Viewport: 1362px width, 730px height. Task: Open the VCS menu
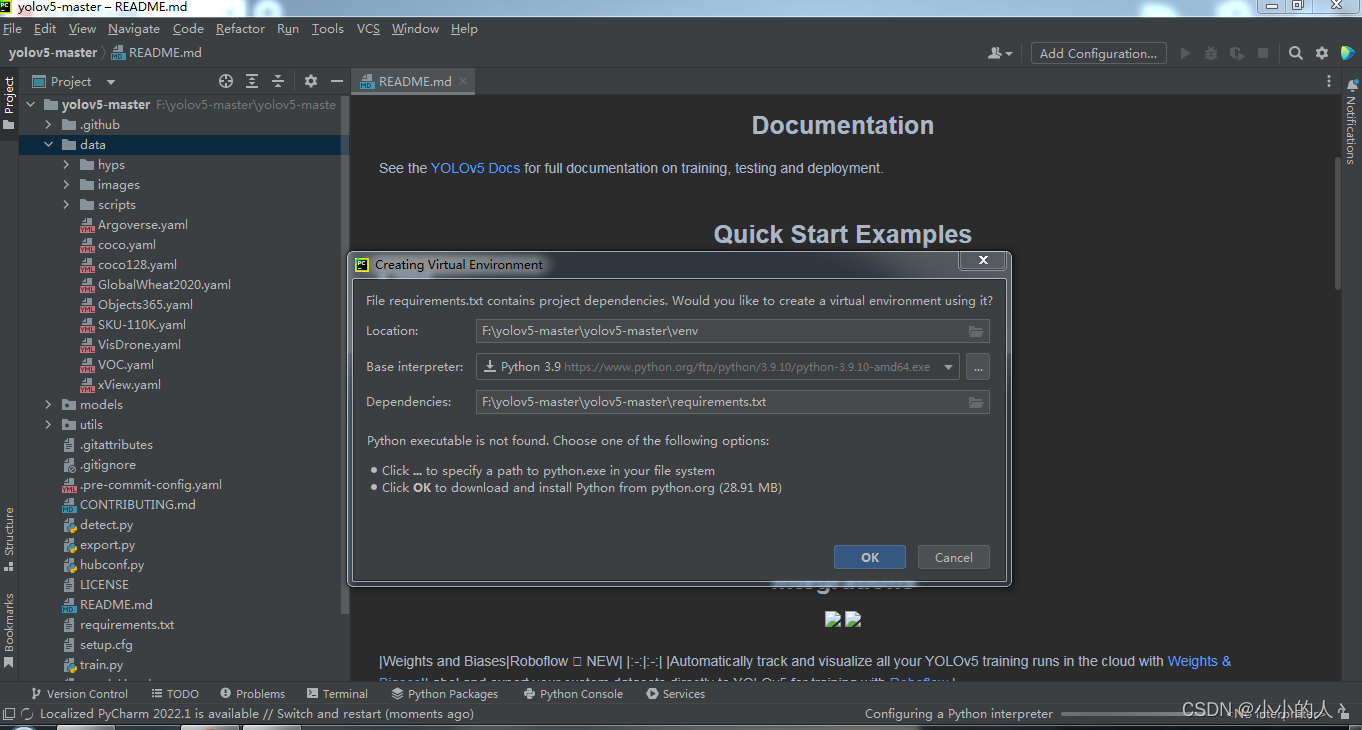[368, 29]
